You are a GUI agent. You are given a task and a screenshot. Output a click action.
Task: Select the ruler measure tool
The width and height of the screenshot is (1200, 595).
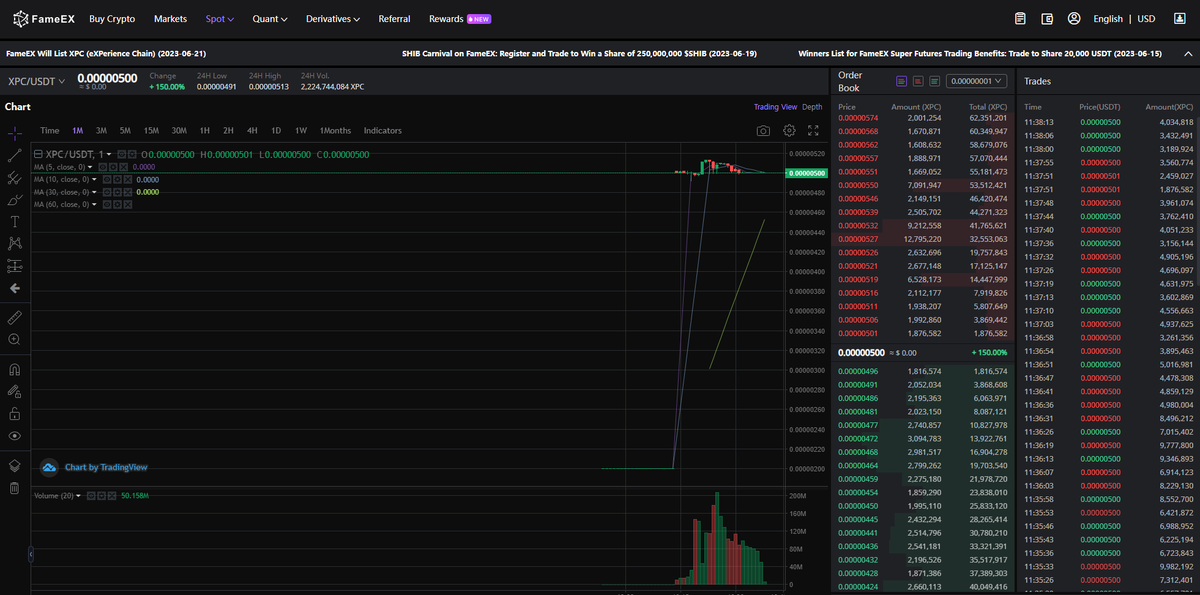pos(14,317)
